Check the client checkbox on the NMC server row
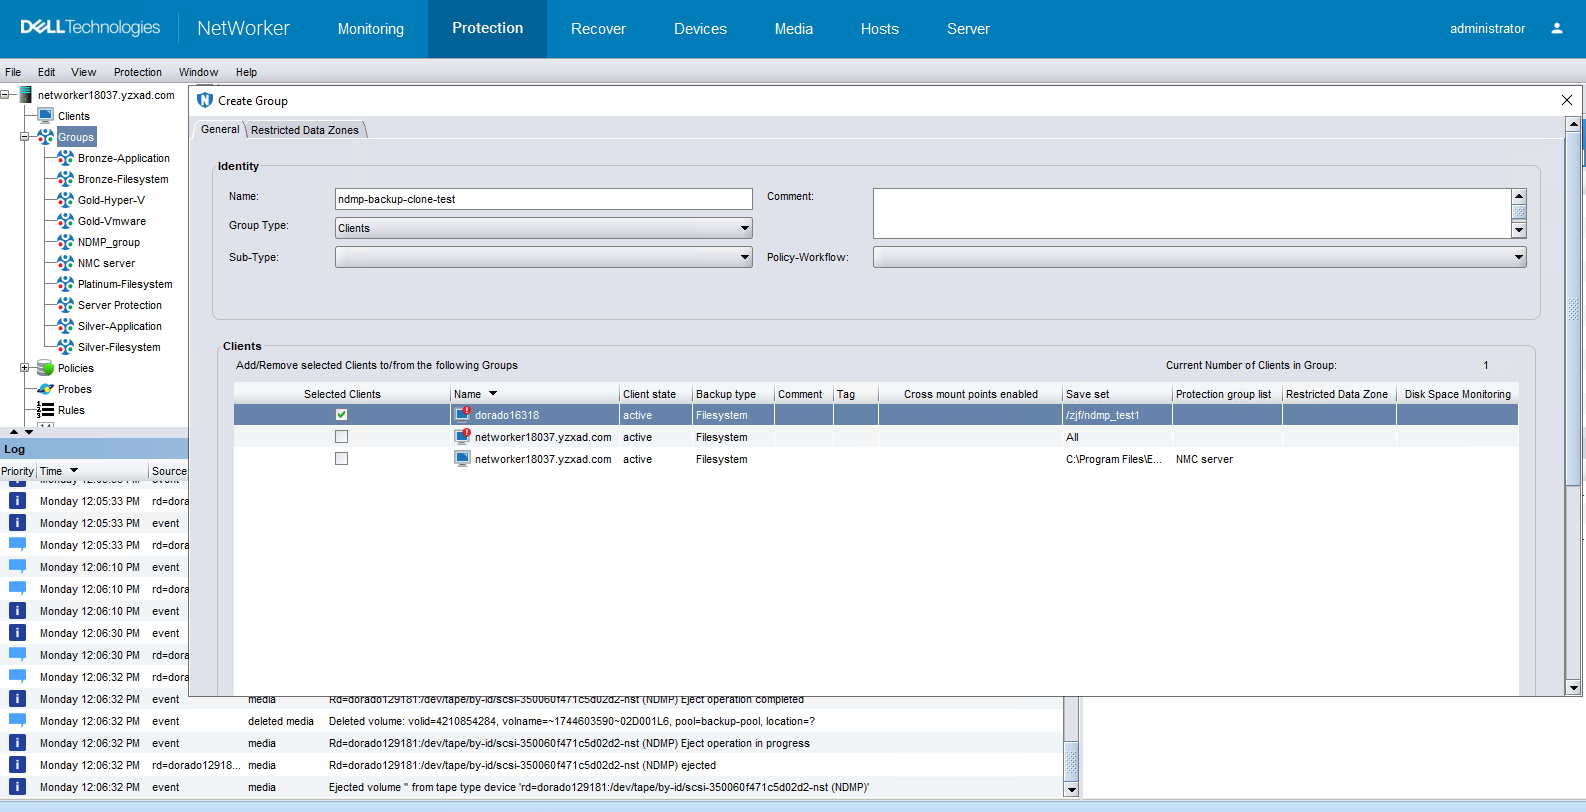The image size is (1586, 812). (342, 458)
